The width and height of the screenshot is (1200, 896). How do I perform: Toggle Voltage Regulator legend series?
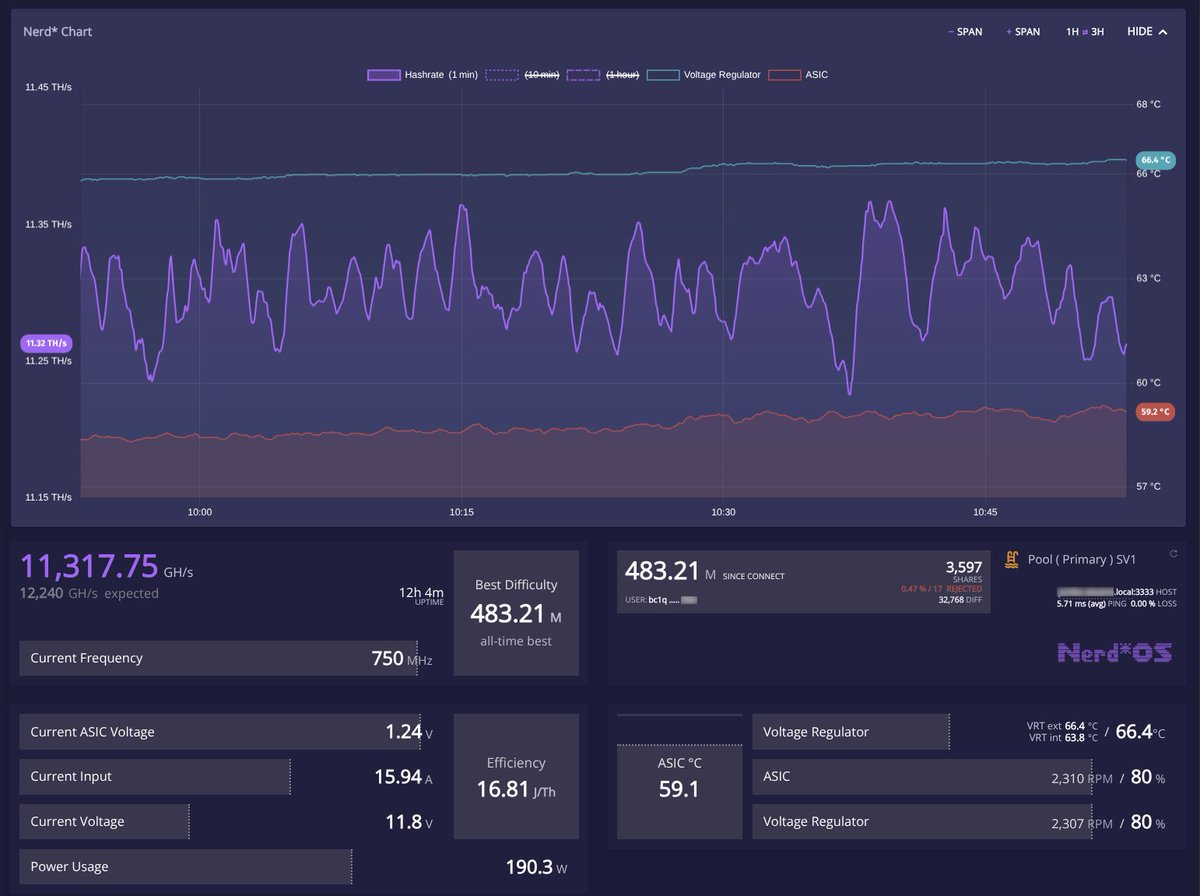(703, 75)
